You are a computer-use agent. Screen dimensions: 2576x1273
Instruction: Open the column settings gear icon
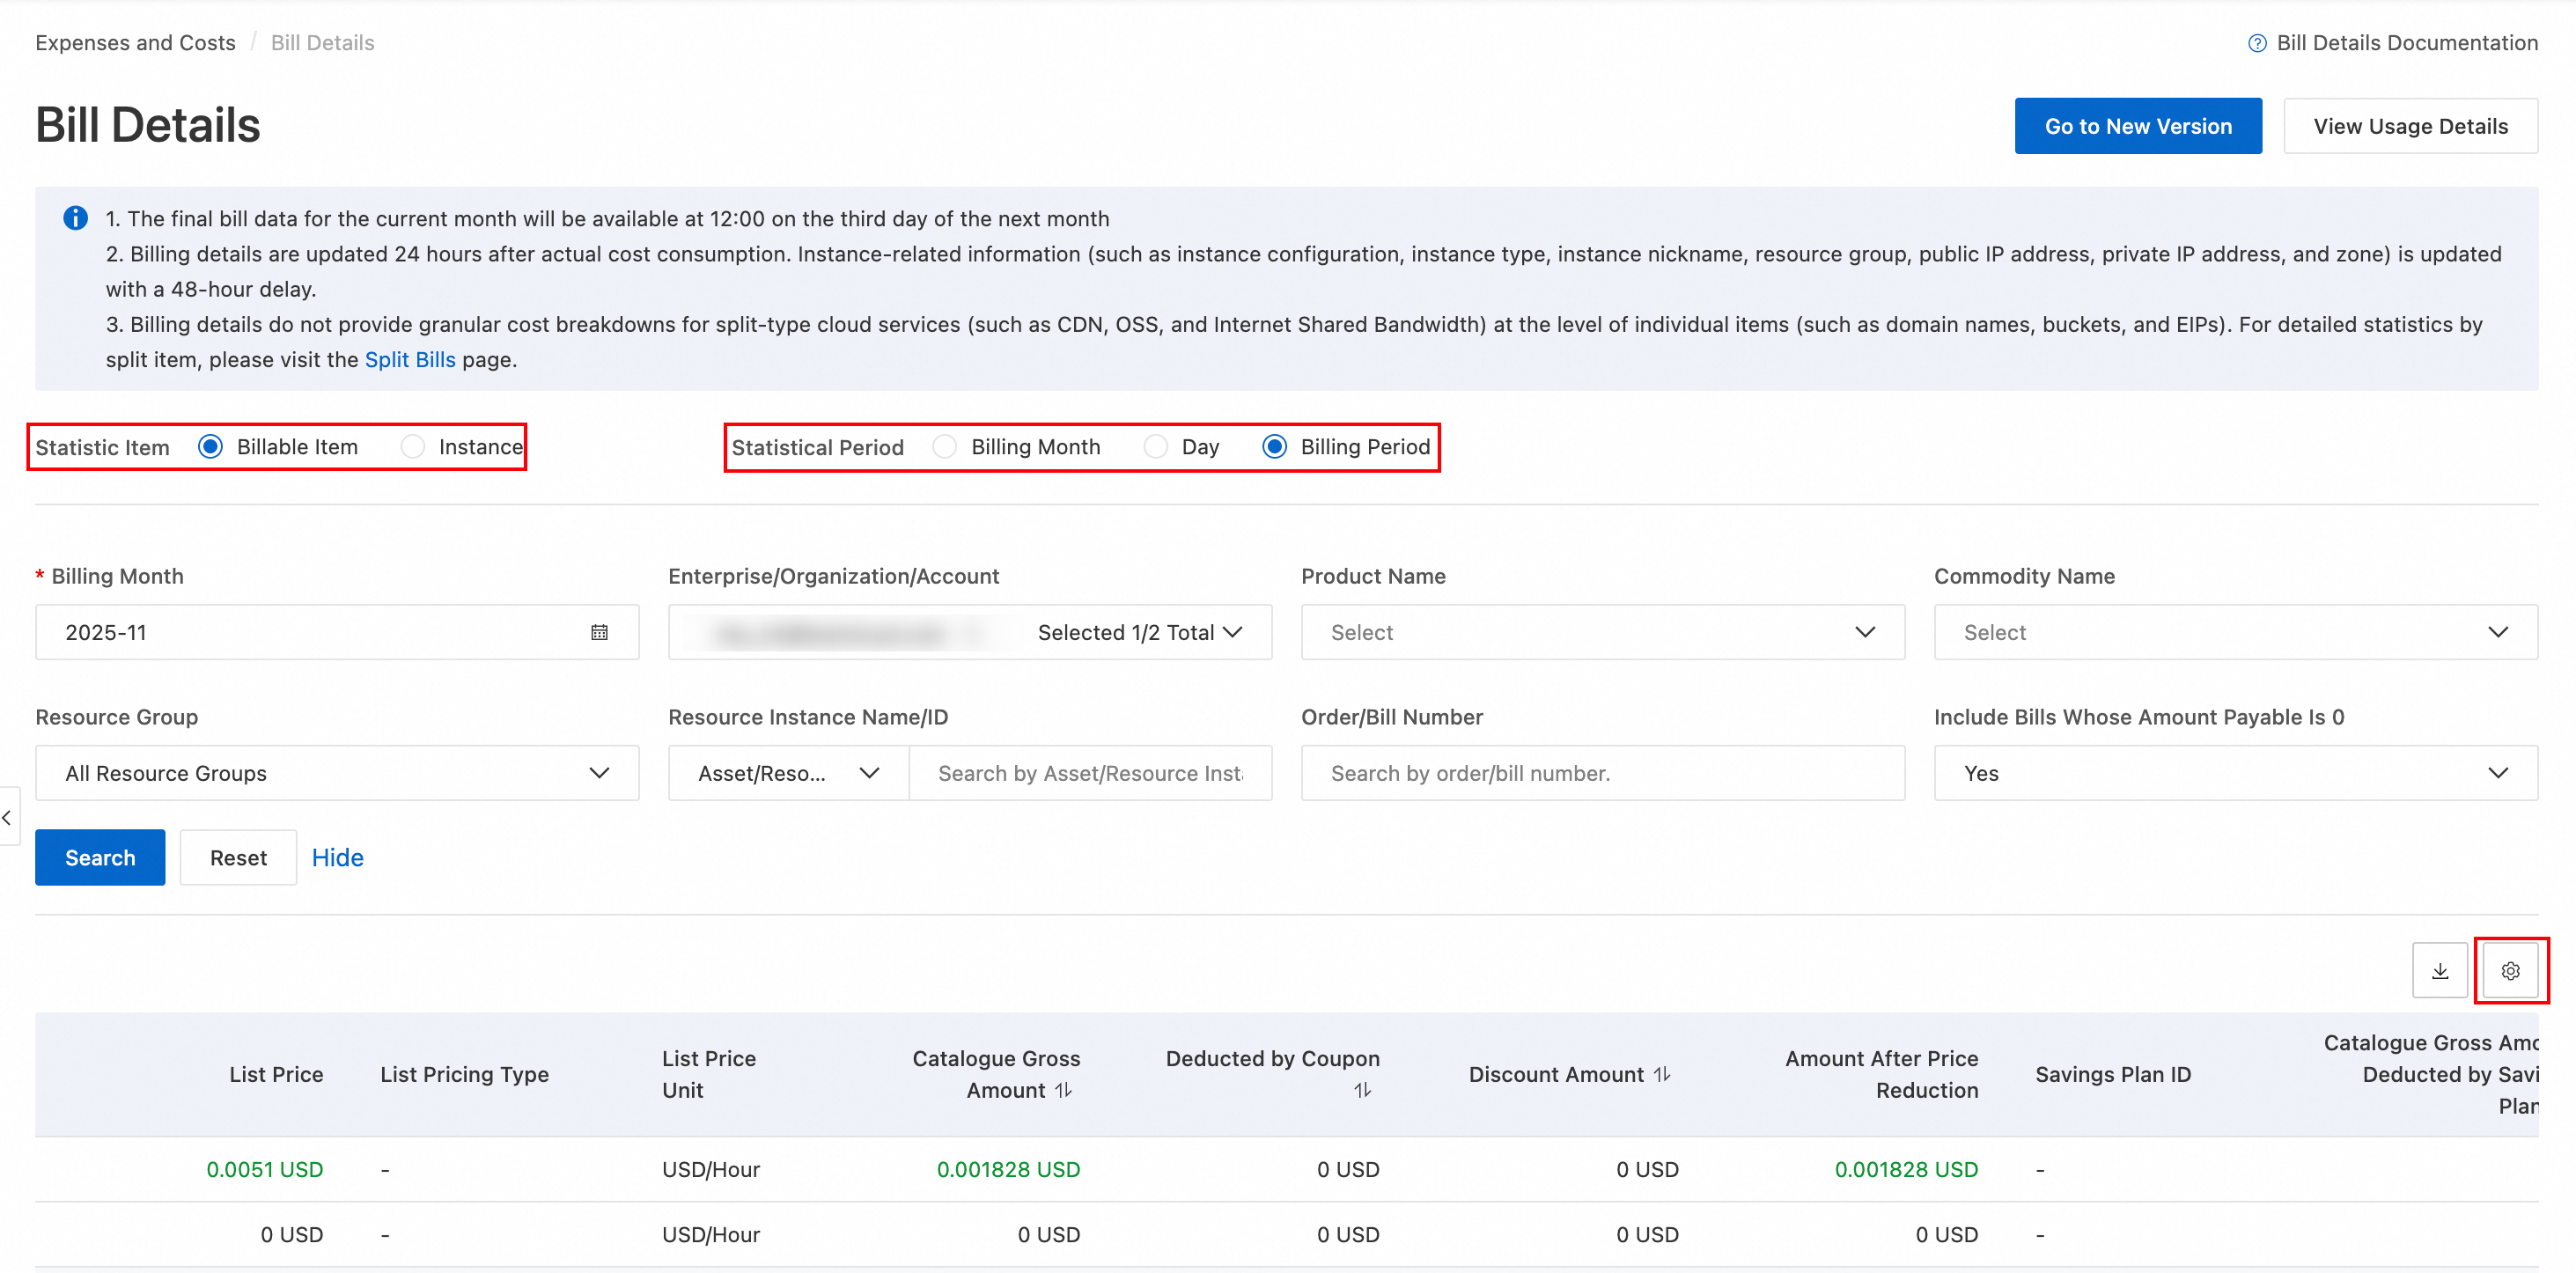(2509, 970)
